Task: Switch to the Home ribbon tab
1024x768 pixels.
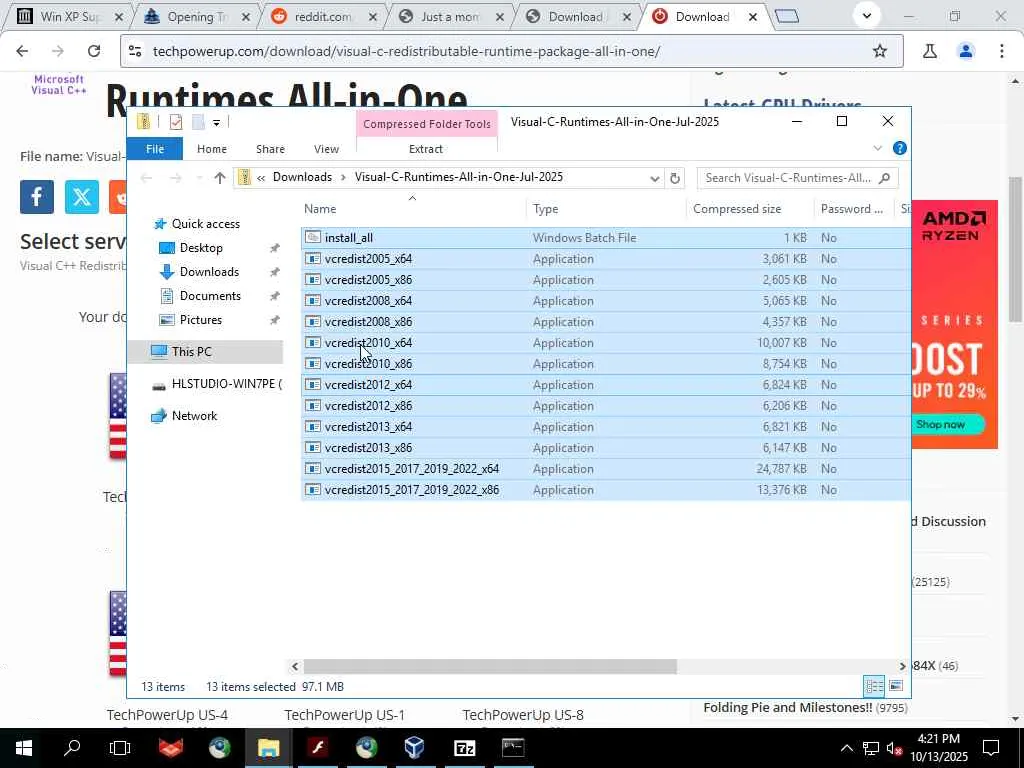Action: coord(212,149)
